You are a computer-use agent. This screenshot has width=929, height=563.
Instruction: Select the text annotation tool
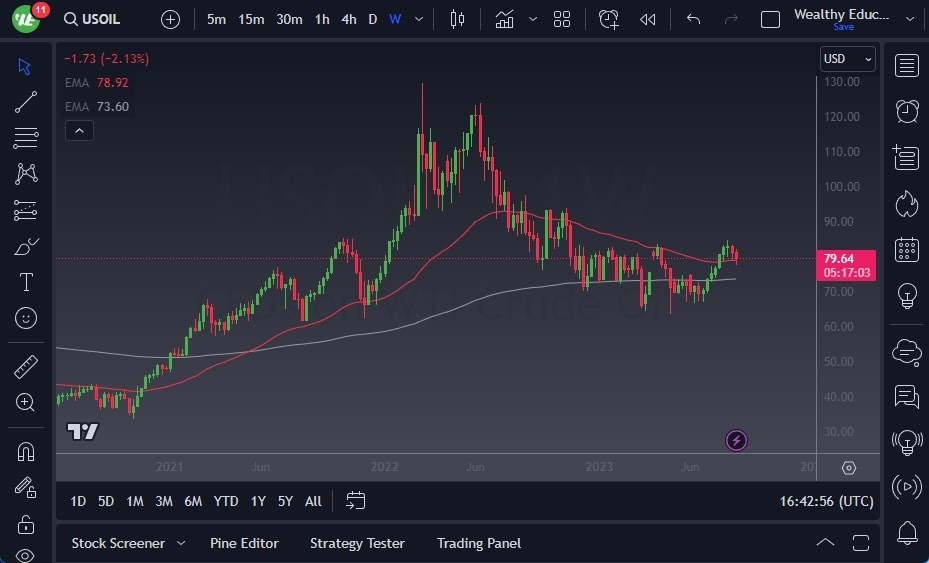click(x=26, y=282)
